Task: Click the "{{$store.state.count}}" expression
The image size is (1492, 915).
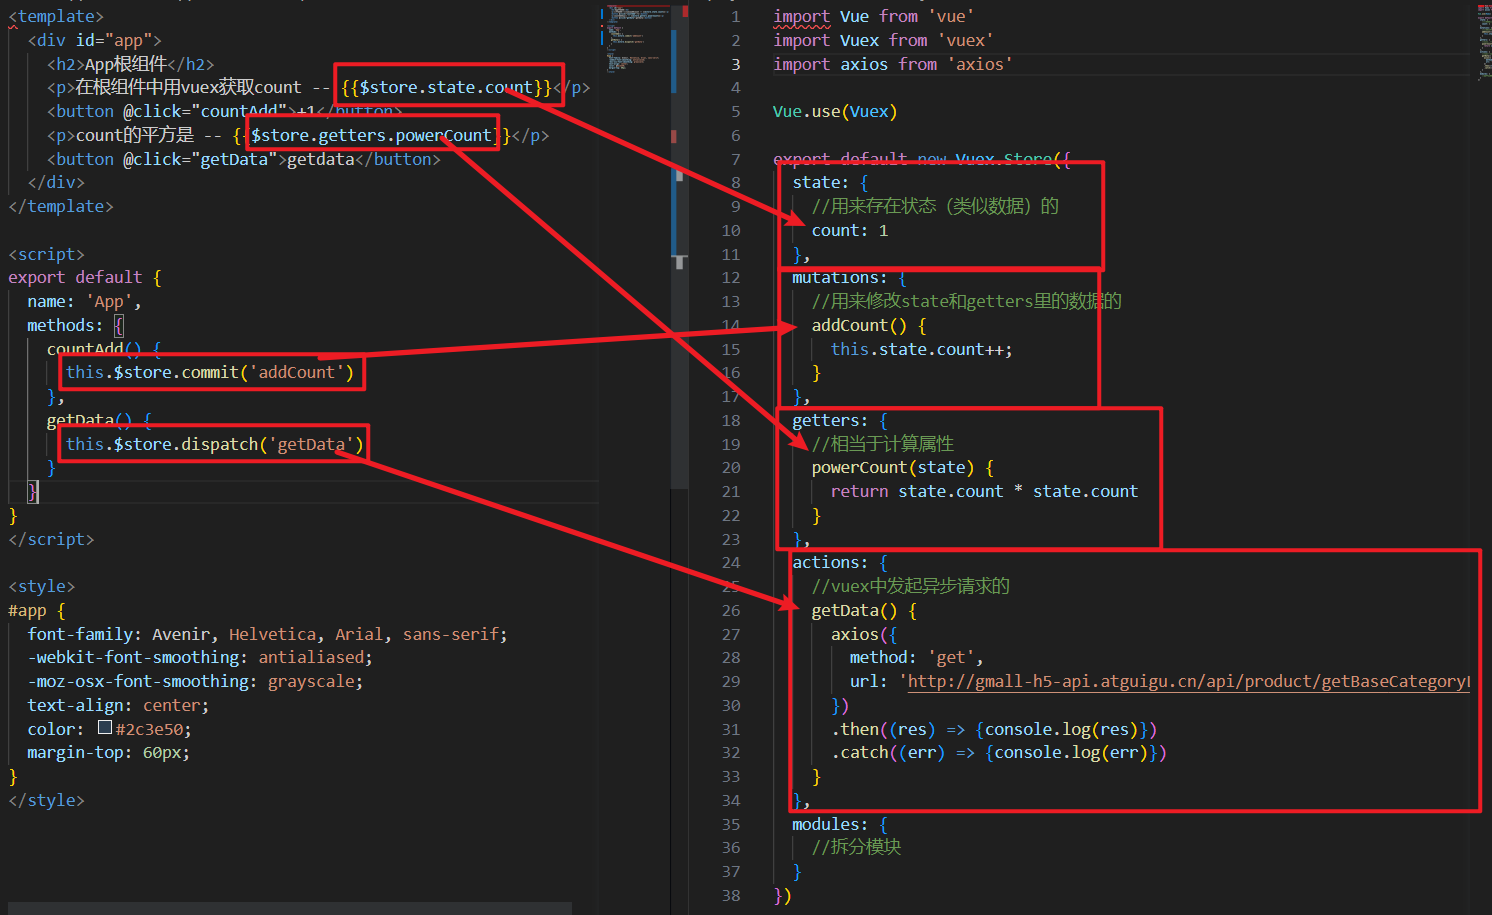Action: (447, 87)
